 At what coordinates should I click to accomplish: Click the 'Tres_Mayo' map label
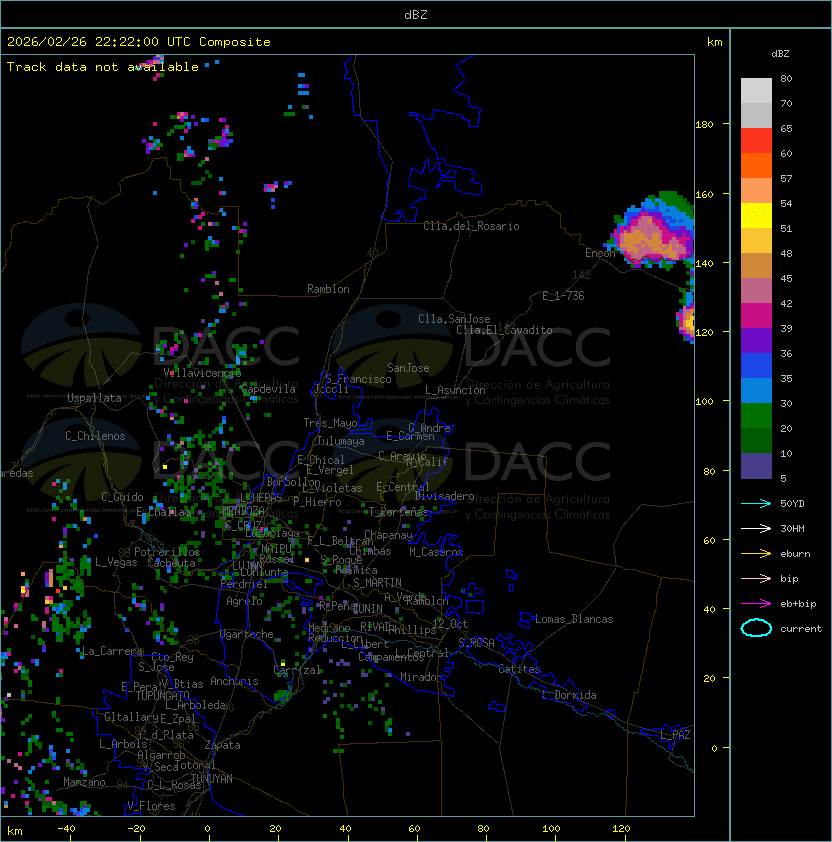330,423
